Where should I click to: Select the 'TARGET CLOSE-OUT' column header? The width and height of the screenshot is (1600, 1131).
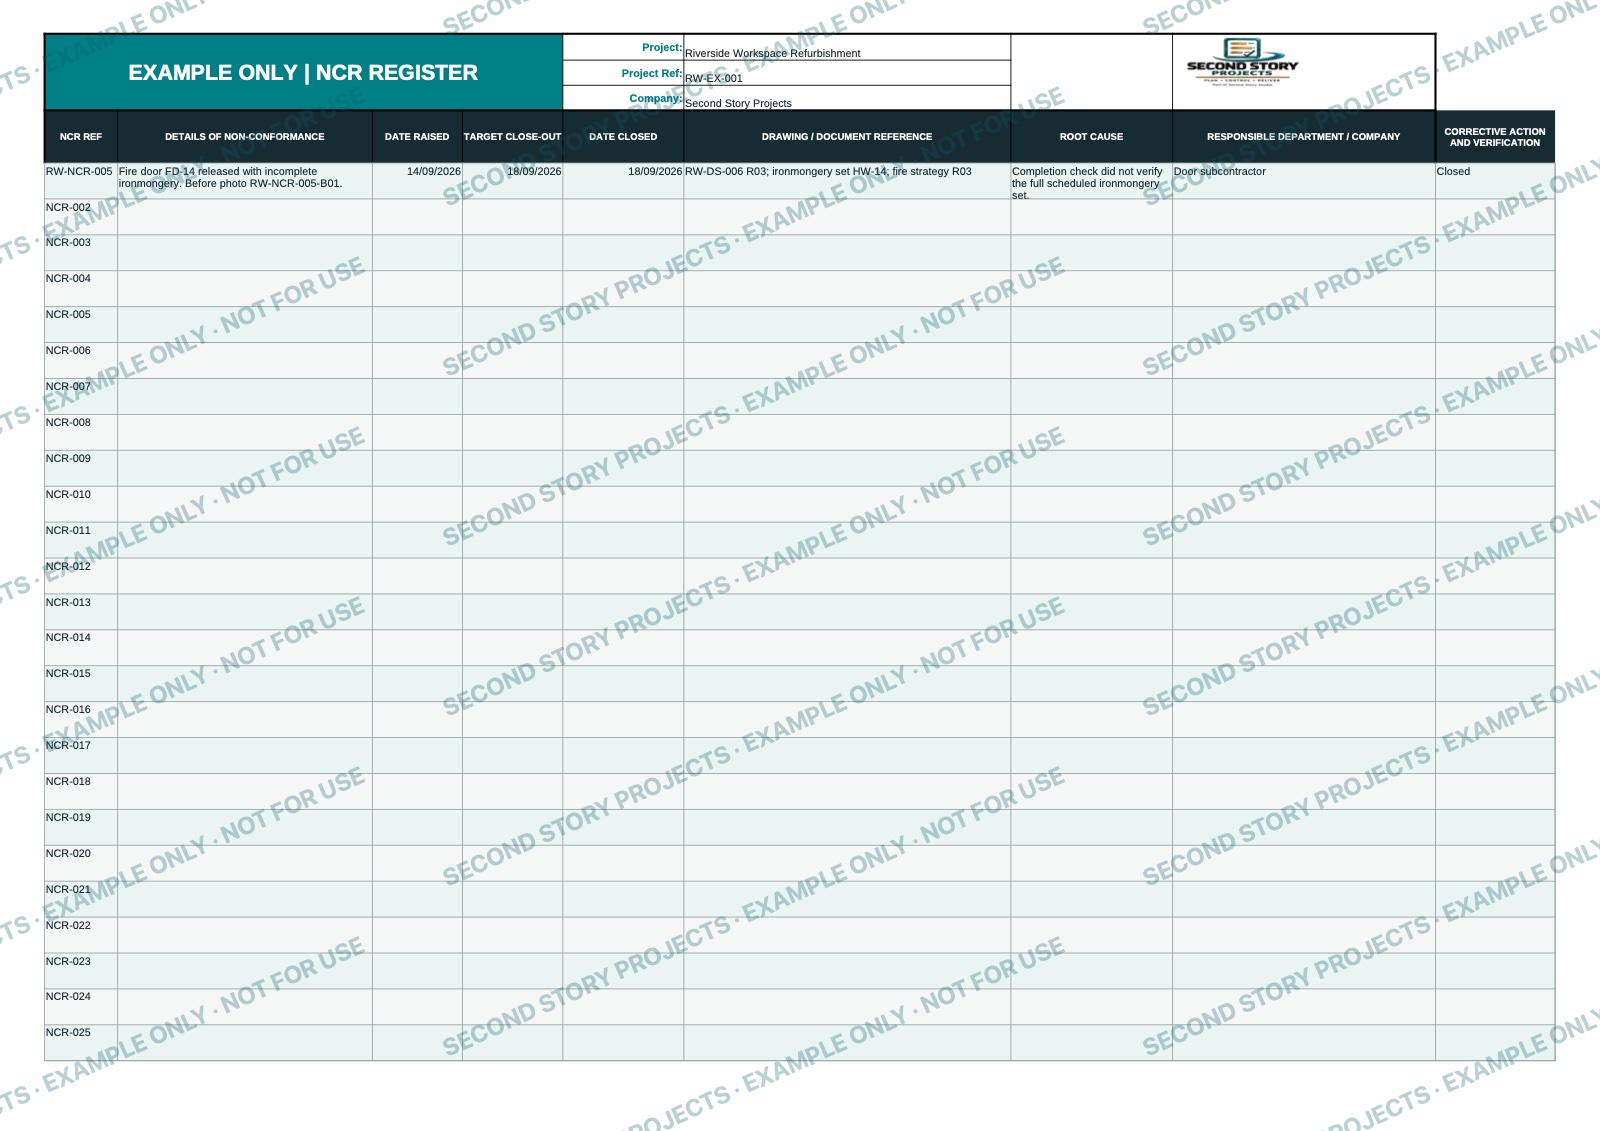(x=512, y=137)
